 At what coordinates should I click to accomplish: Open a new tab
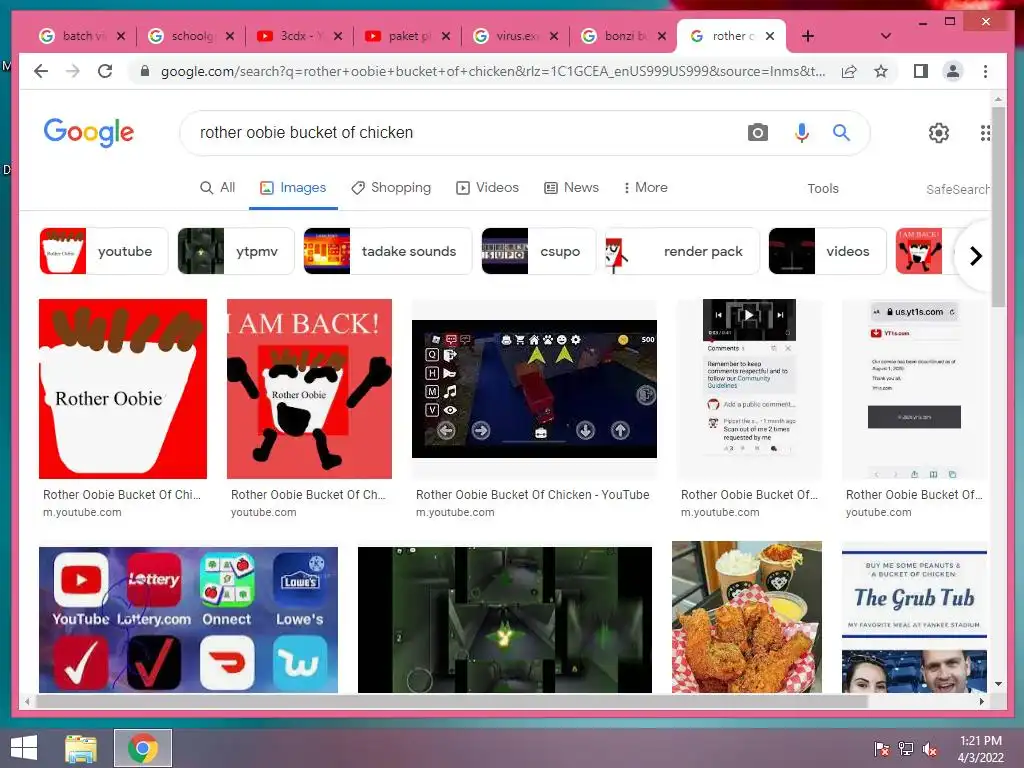coord(808,36)
